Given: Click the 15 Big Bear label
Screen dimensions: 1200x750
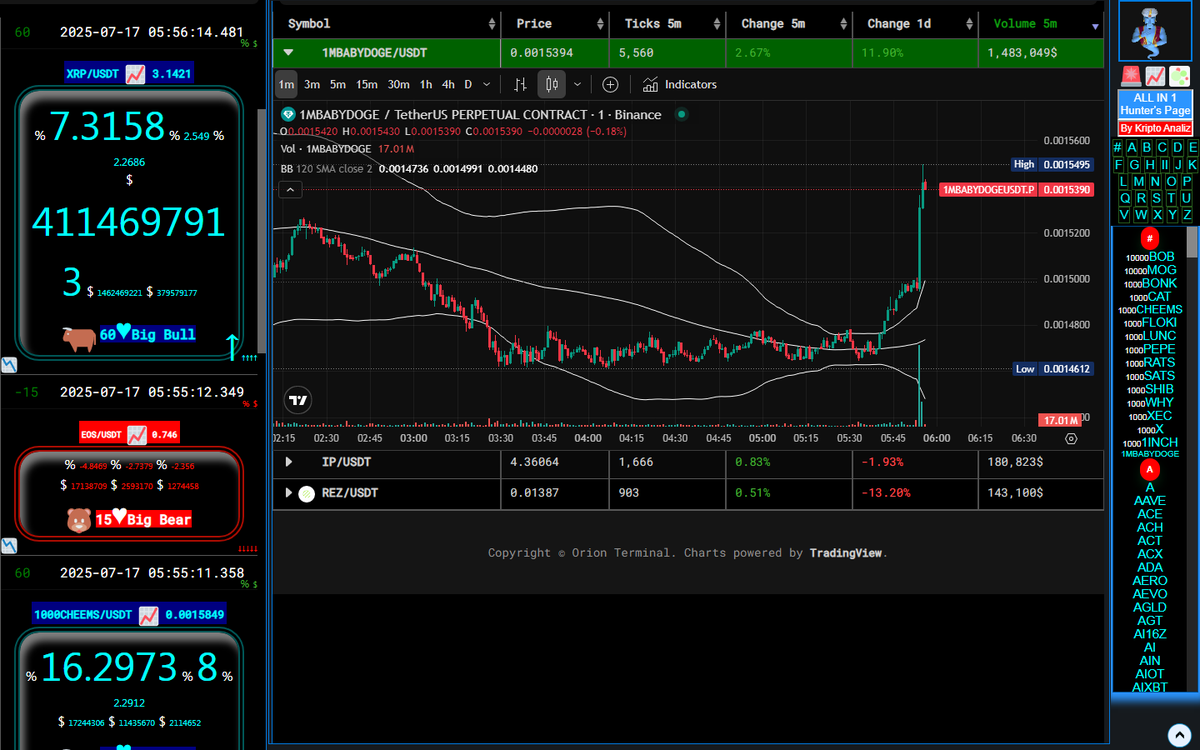Looking at the screenshot, I should [x=143, y=519].
